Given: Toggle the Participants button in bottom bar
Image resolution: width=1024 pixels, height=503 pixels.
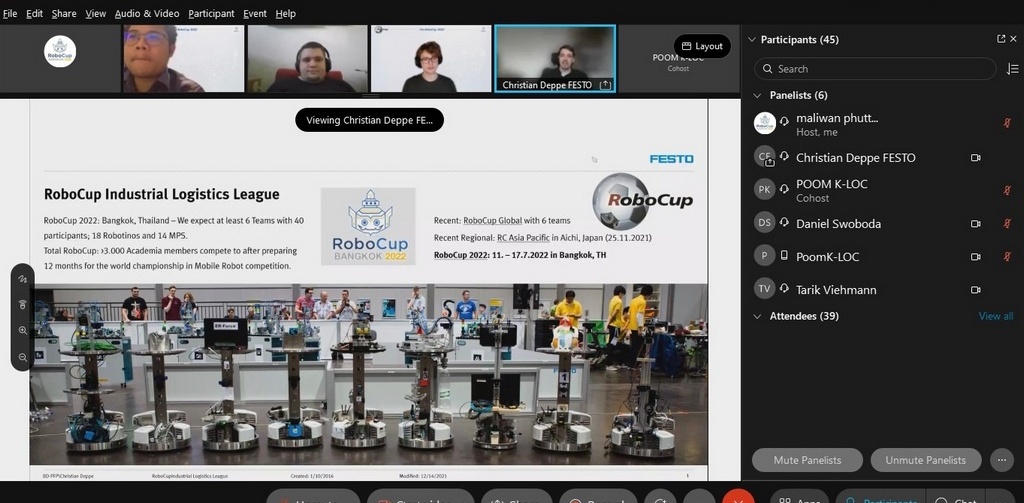Looking at the screenshot, I should tap(879, 499).
